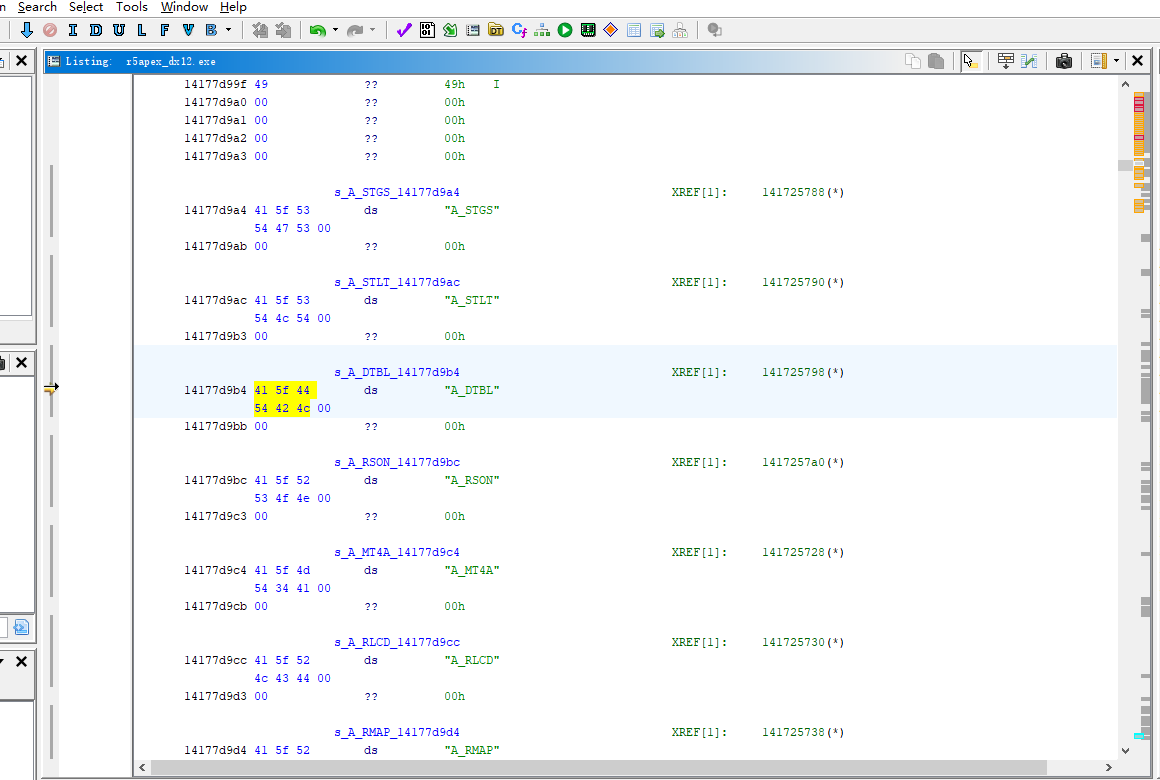
Task: Toggle the navigation direction down arrow
Action: pos(27,30)
